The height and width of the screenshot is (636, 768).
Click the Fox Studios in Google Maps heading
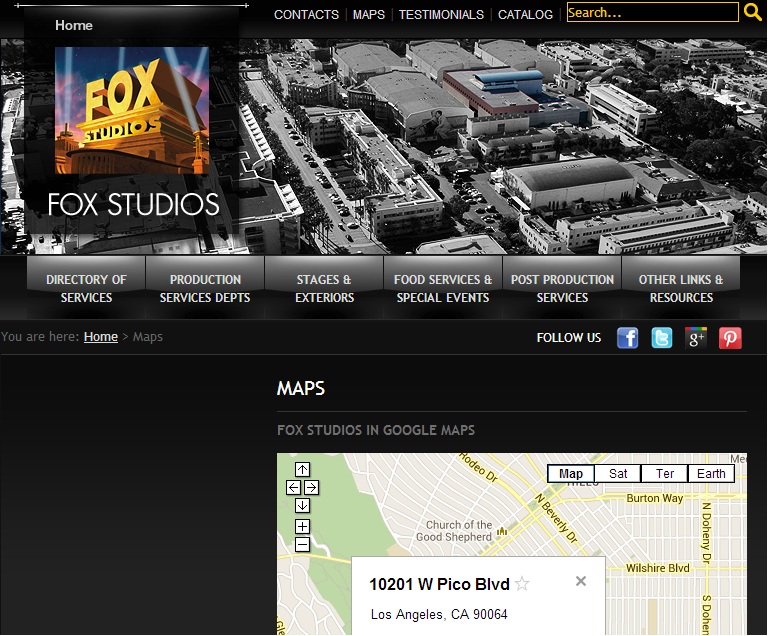click(x=376, y=430)
